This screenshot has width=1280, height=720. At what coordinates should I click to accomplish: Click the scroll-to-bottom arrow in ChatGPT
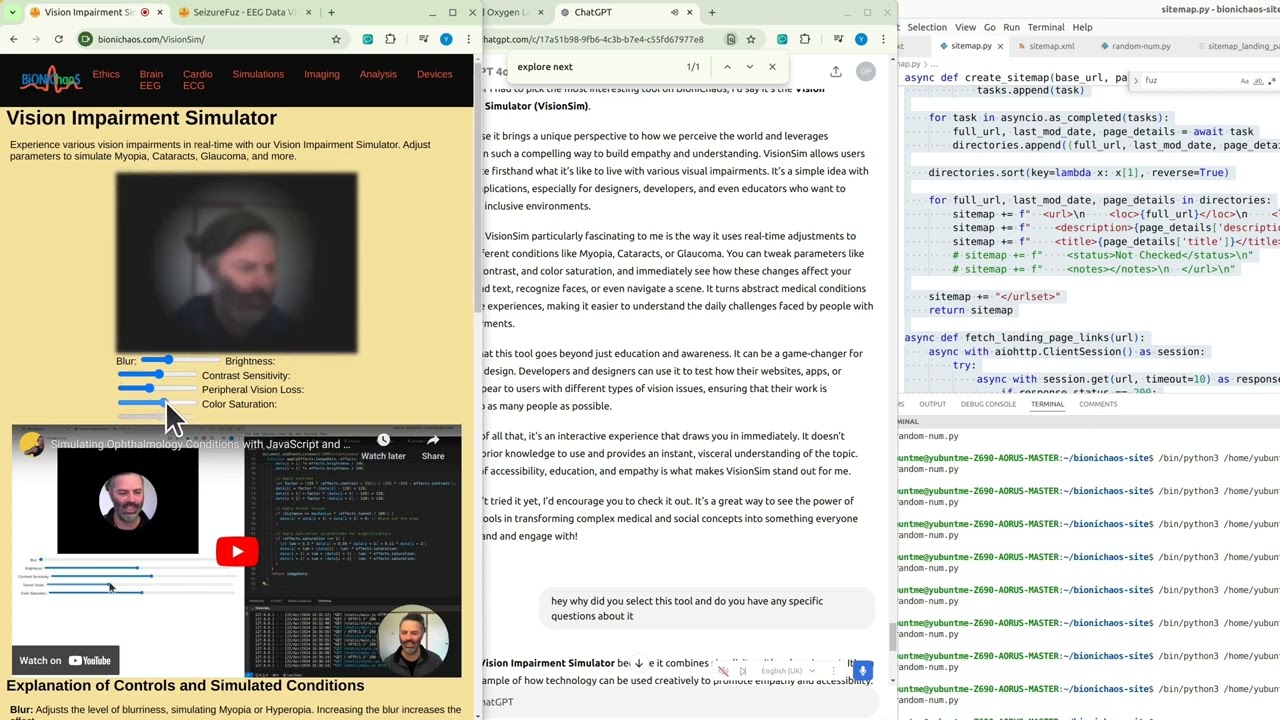(x=639, y=663)
